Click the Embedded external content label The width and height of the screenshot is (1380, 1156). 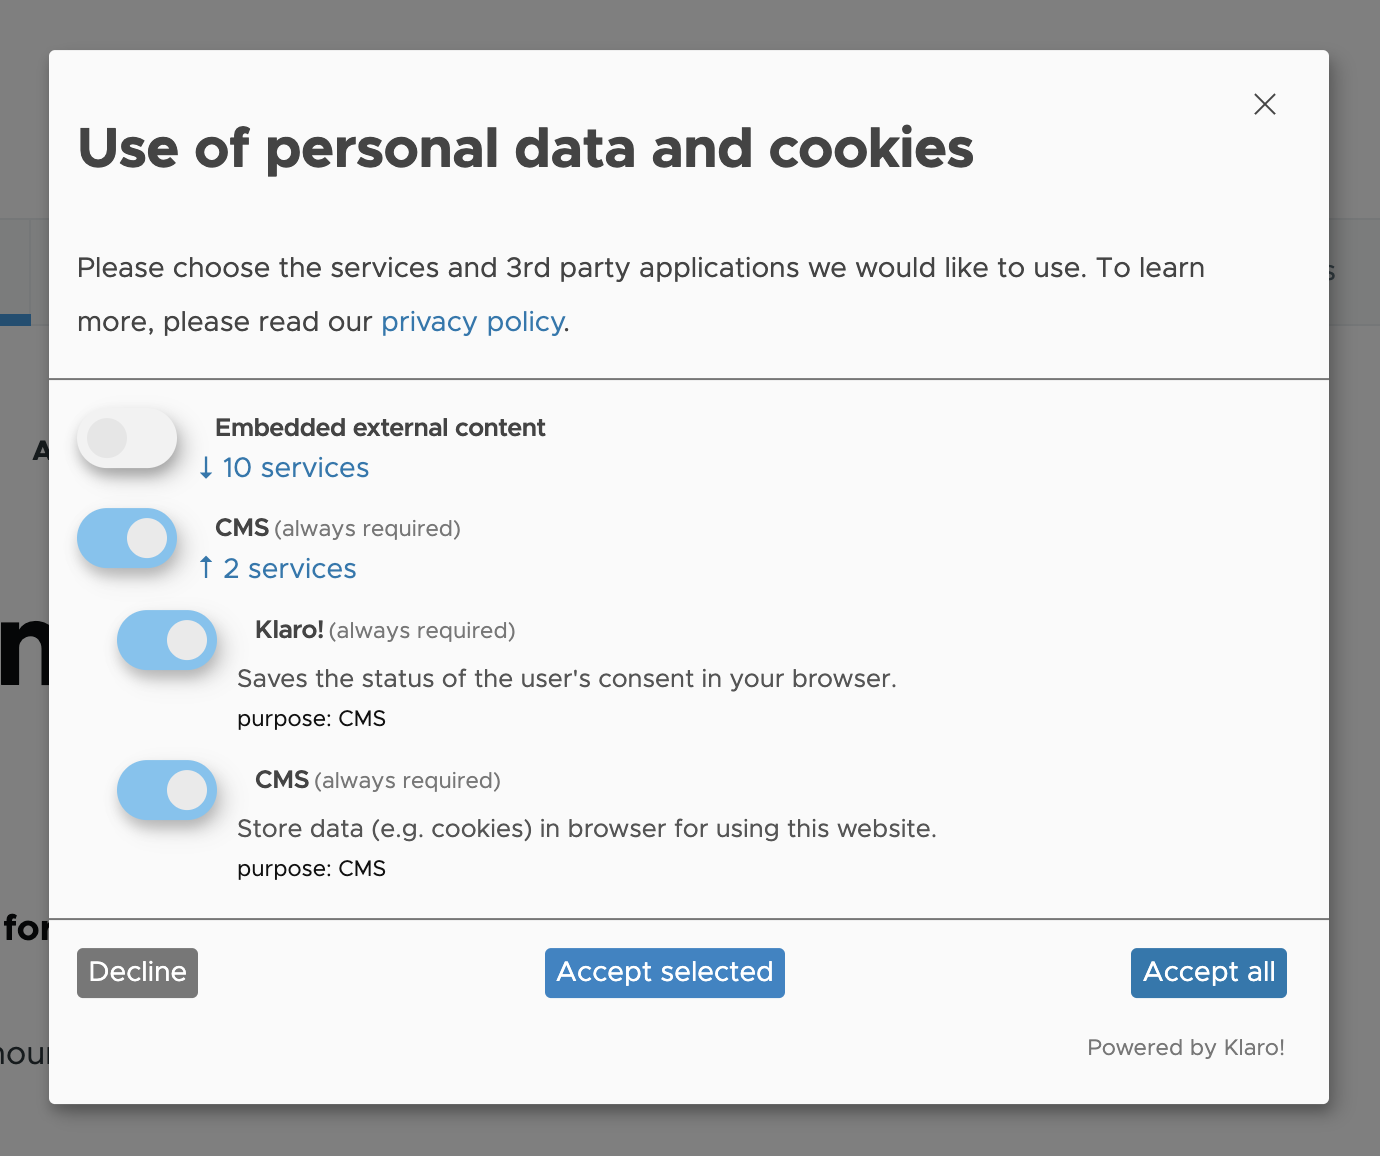(x=380, y=428)
